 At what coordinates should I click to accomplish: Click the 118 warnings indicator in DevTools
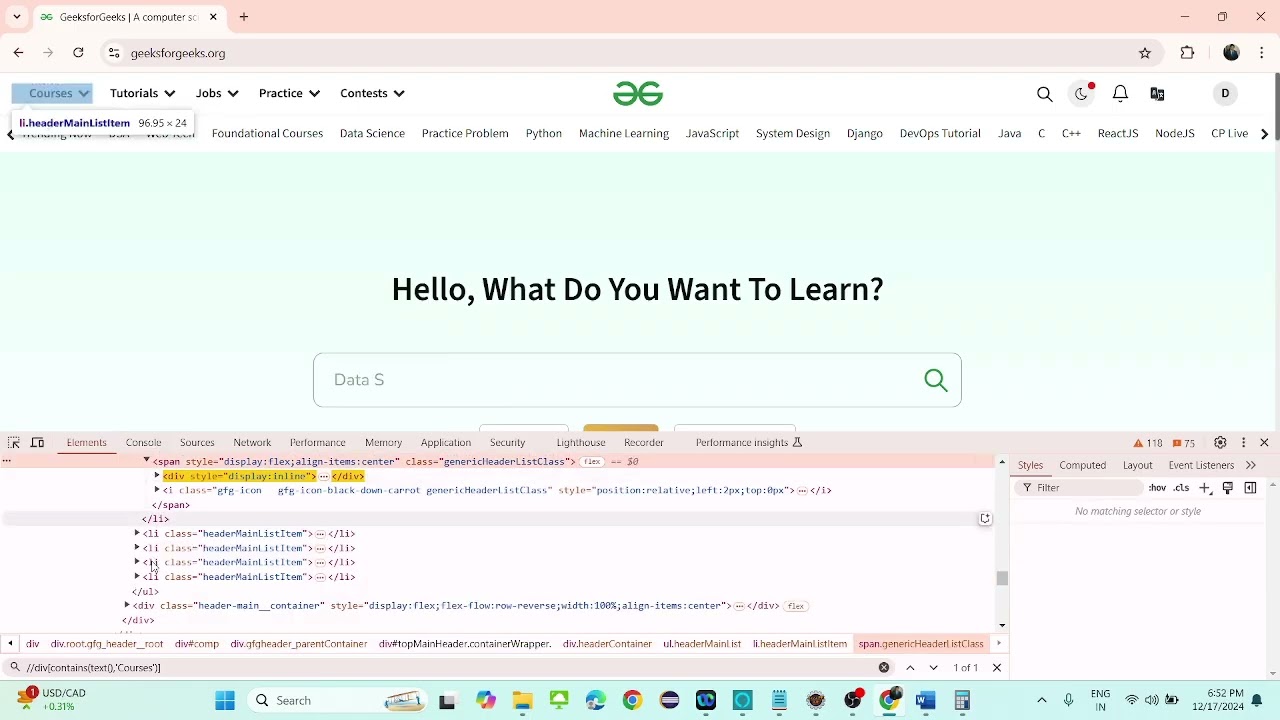(1148, 443)
